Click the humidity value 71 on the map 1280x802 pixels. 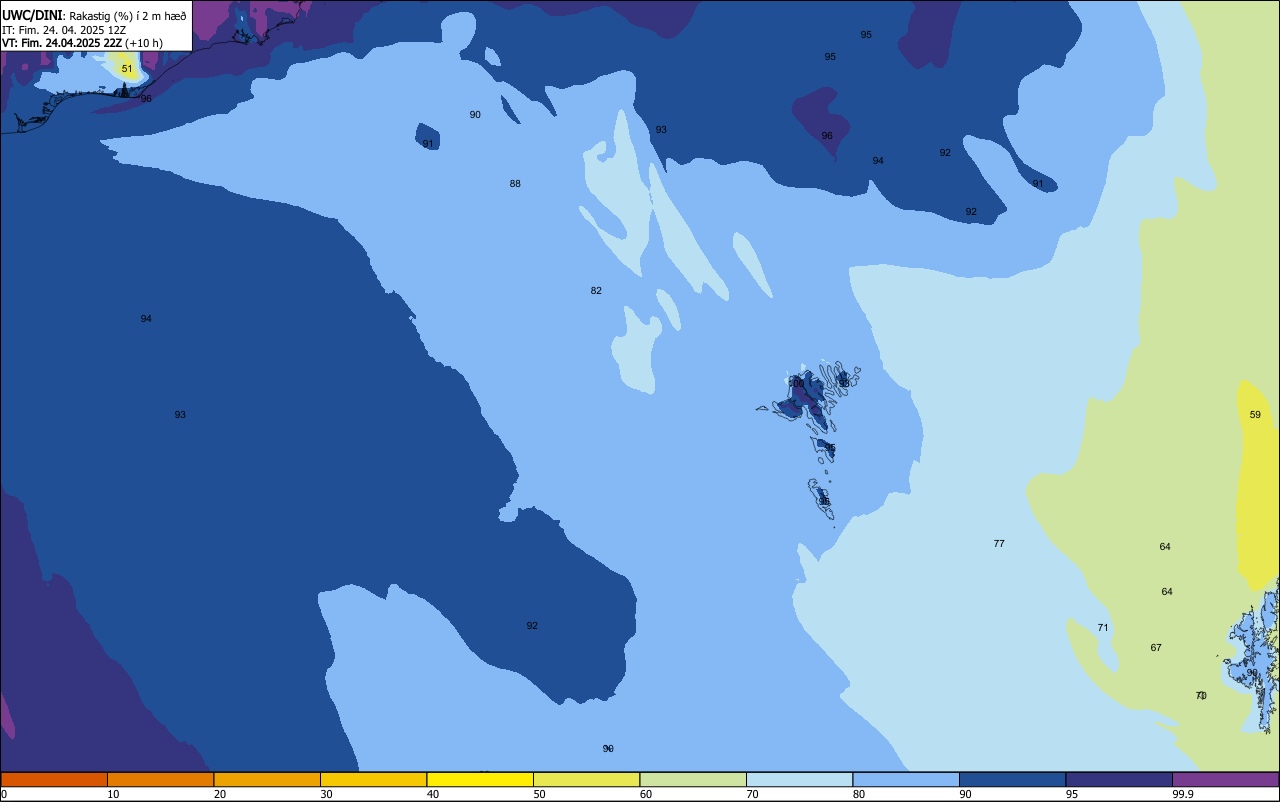pyautogui.click(x=1103, y=628)
